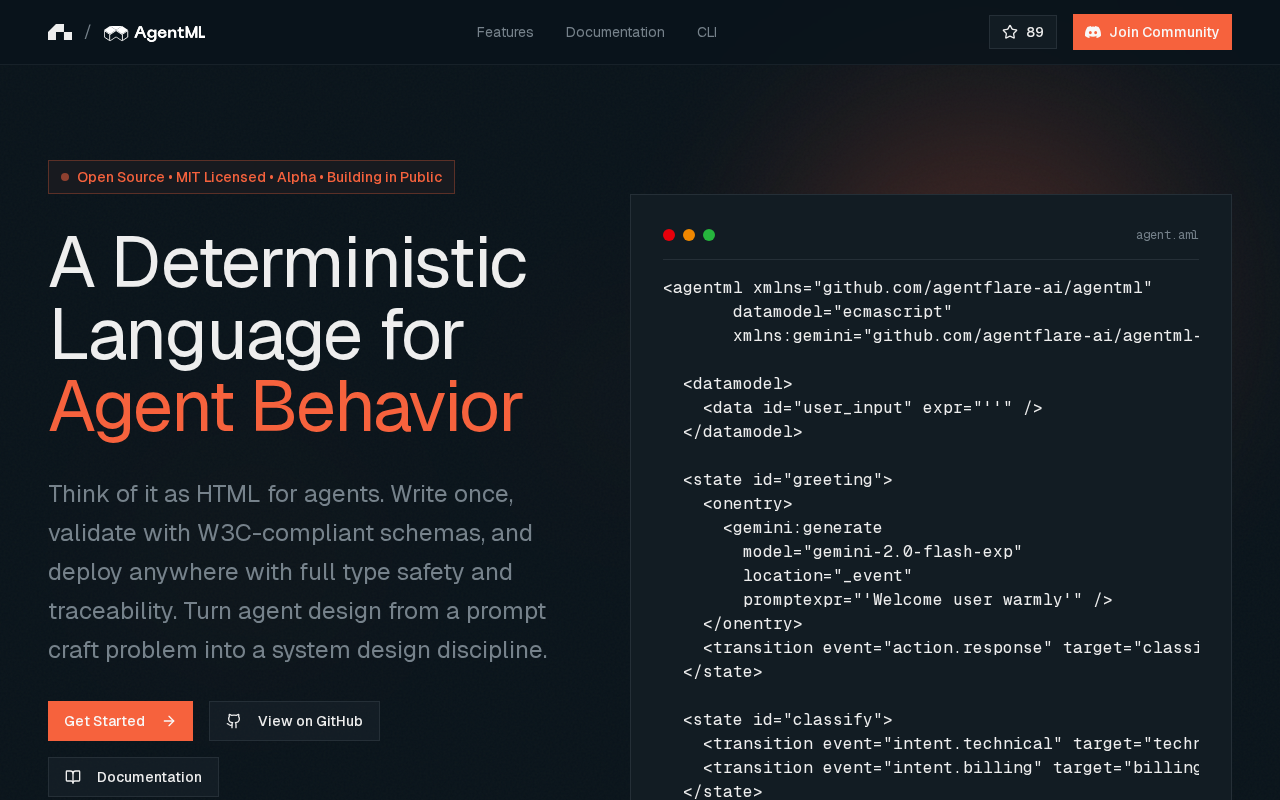Viewport: 1280px width, 800px height.
Task: Click the intent.technical transition line
Action: tap(951, 744)
